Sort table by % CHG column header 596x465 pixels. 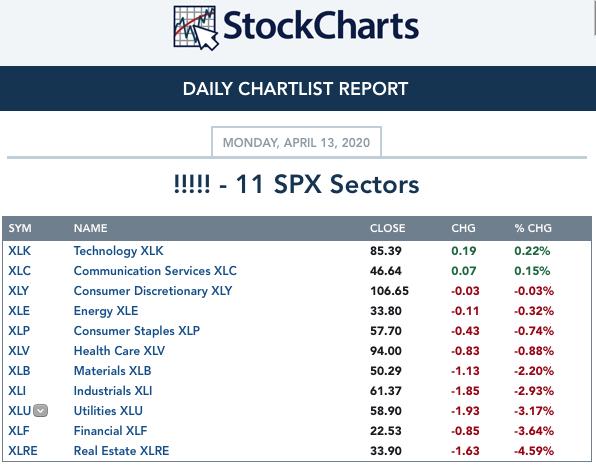(x=533, y=228)
